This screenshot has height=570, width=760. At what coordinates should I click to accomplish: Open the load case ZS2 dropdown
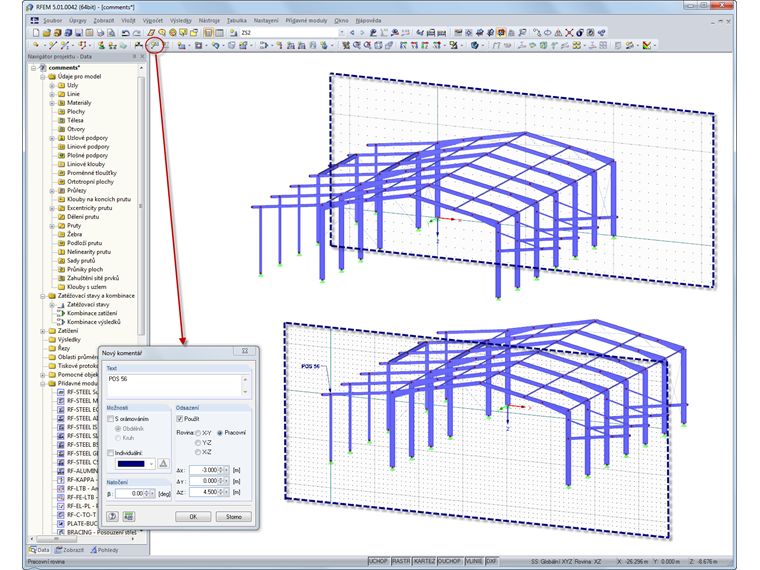341,32
